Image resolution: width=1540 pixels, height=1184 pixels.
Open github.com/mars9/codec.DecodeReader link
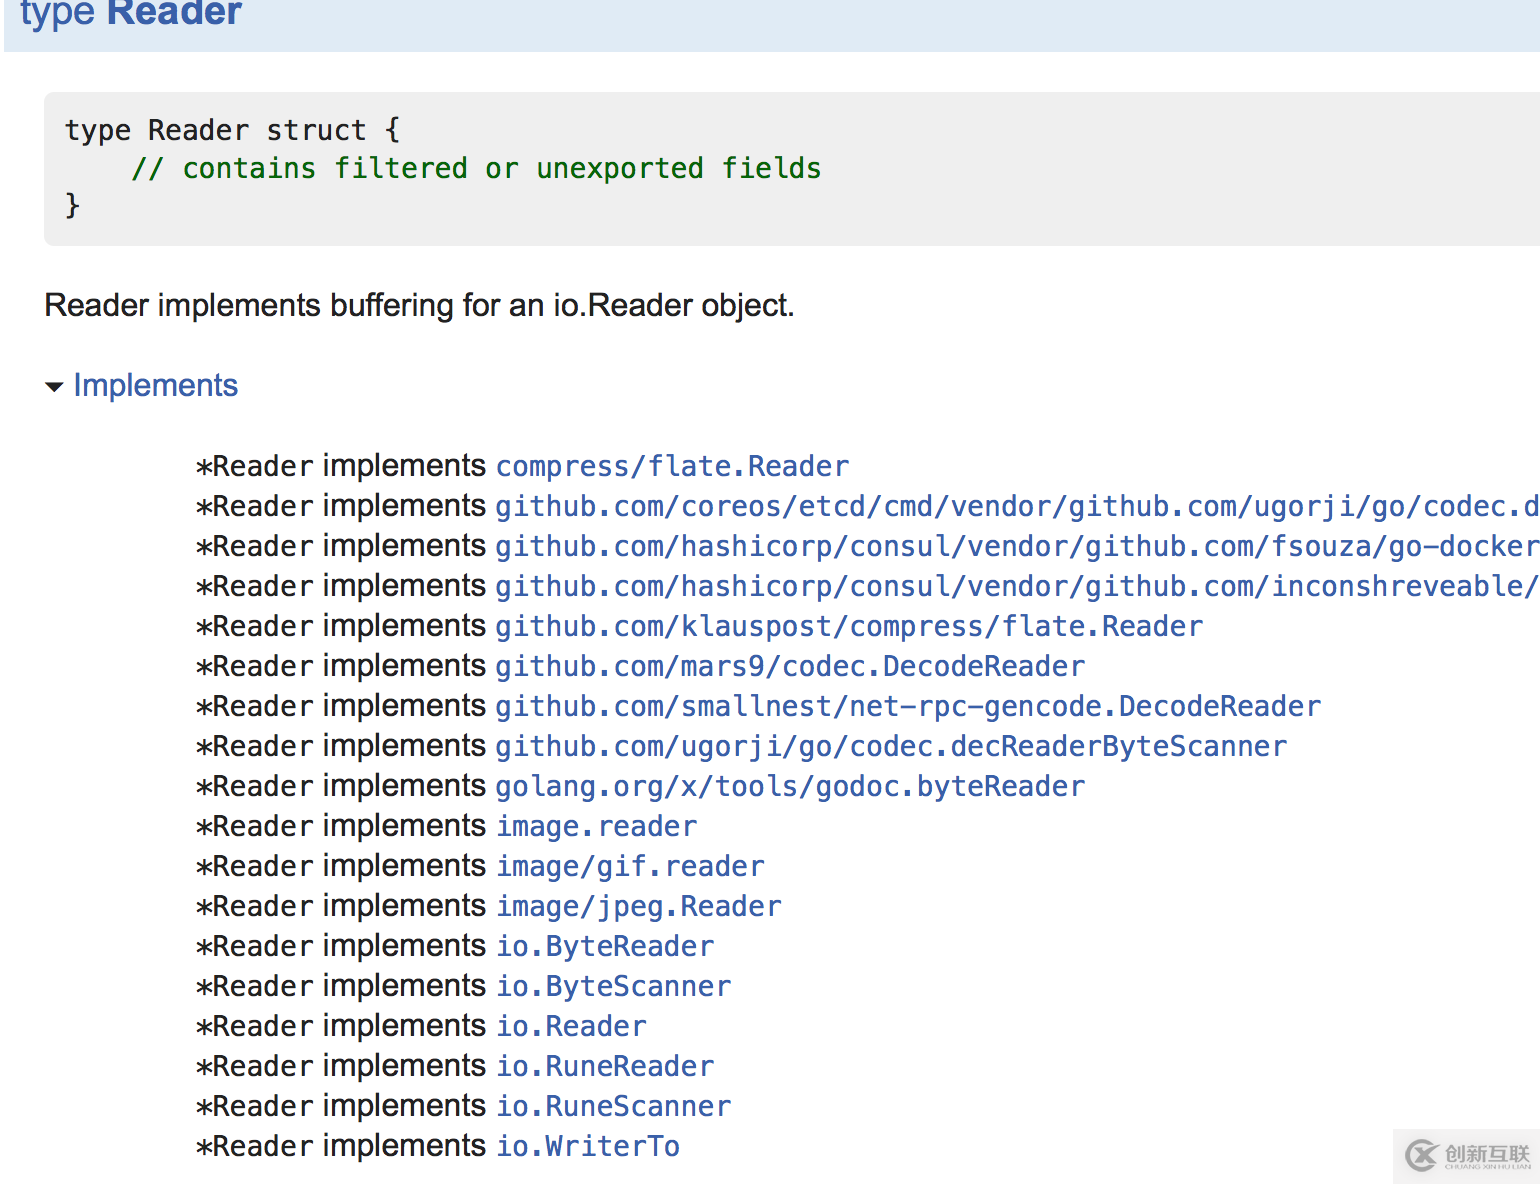coord(790,666)
